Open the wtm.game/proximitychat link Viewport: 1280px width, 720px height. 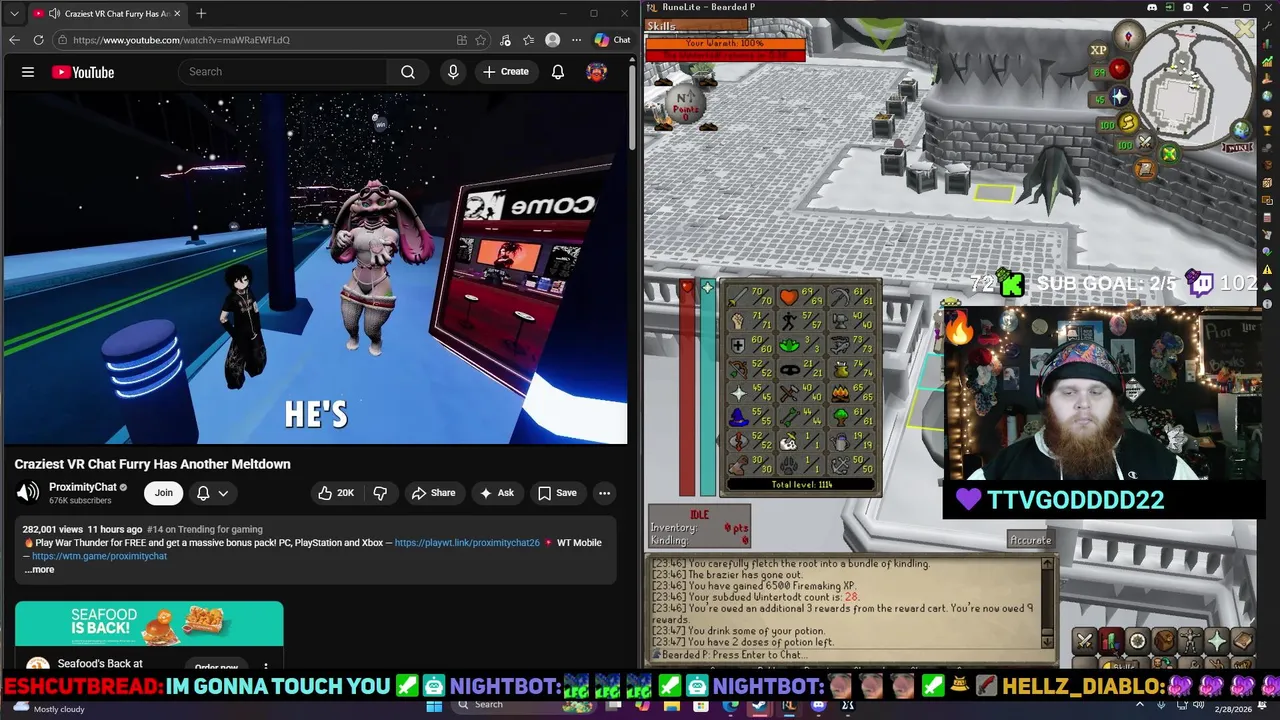pos(99,556)
